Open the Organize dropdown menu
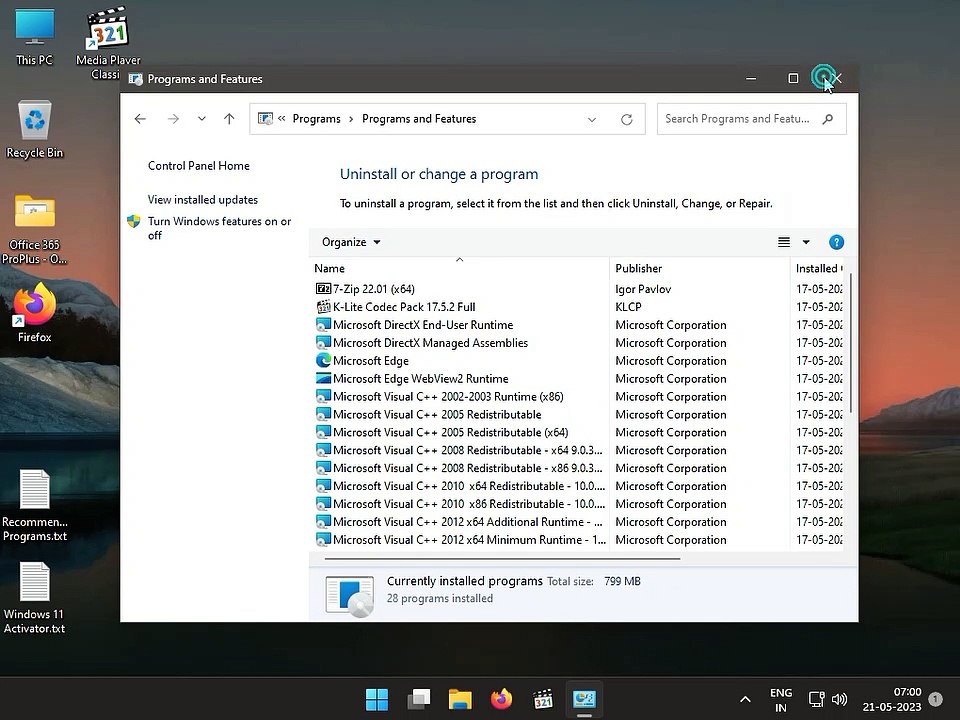The image size is (960, 720). (x=351, y=242)
